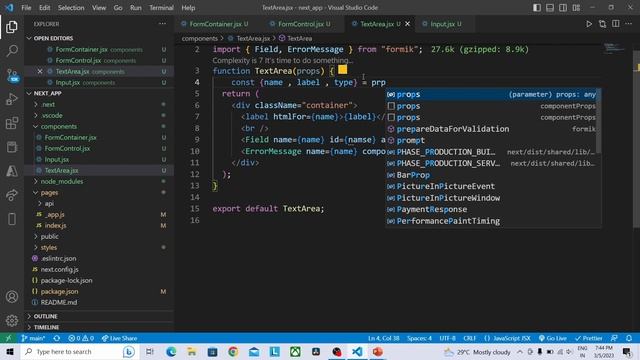The height and width of the screenshot is (360, 640).
Task: Open the Manage gear icon
Action: (x=12, y=320)
